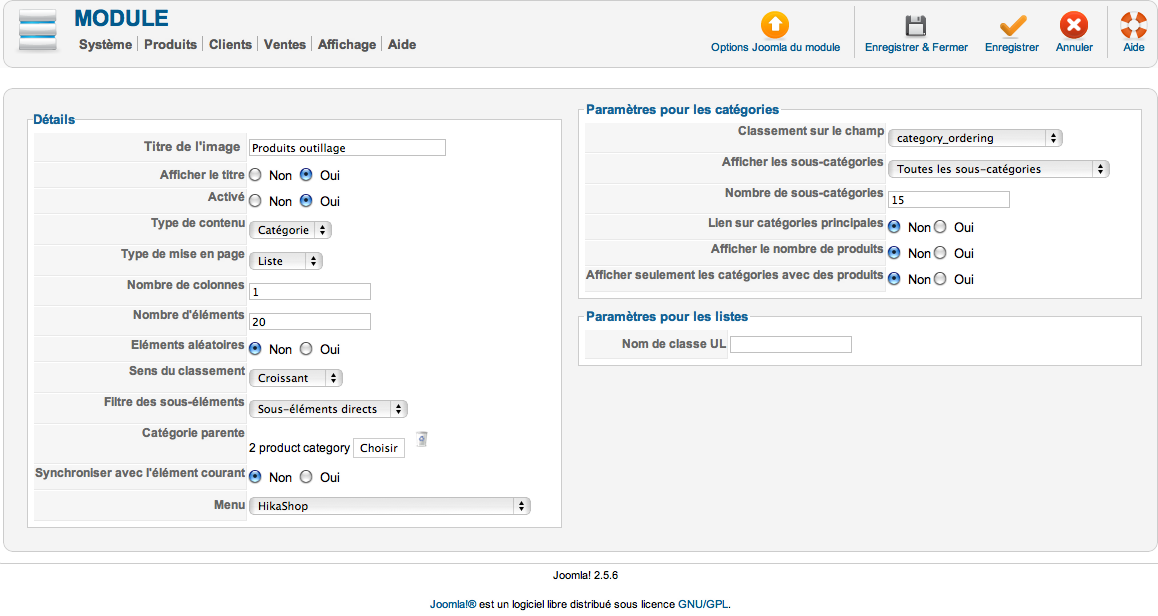
Task: Click the Enregistrer & Fermer floppy icon
Action: (x=916, y=25)
